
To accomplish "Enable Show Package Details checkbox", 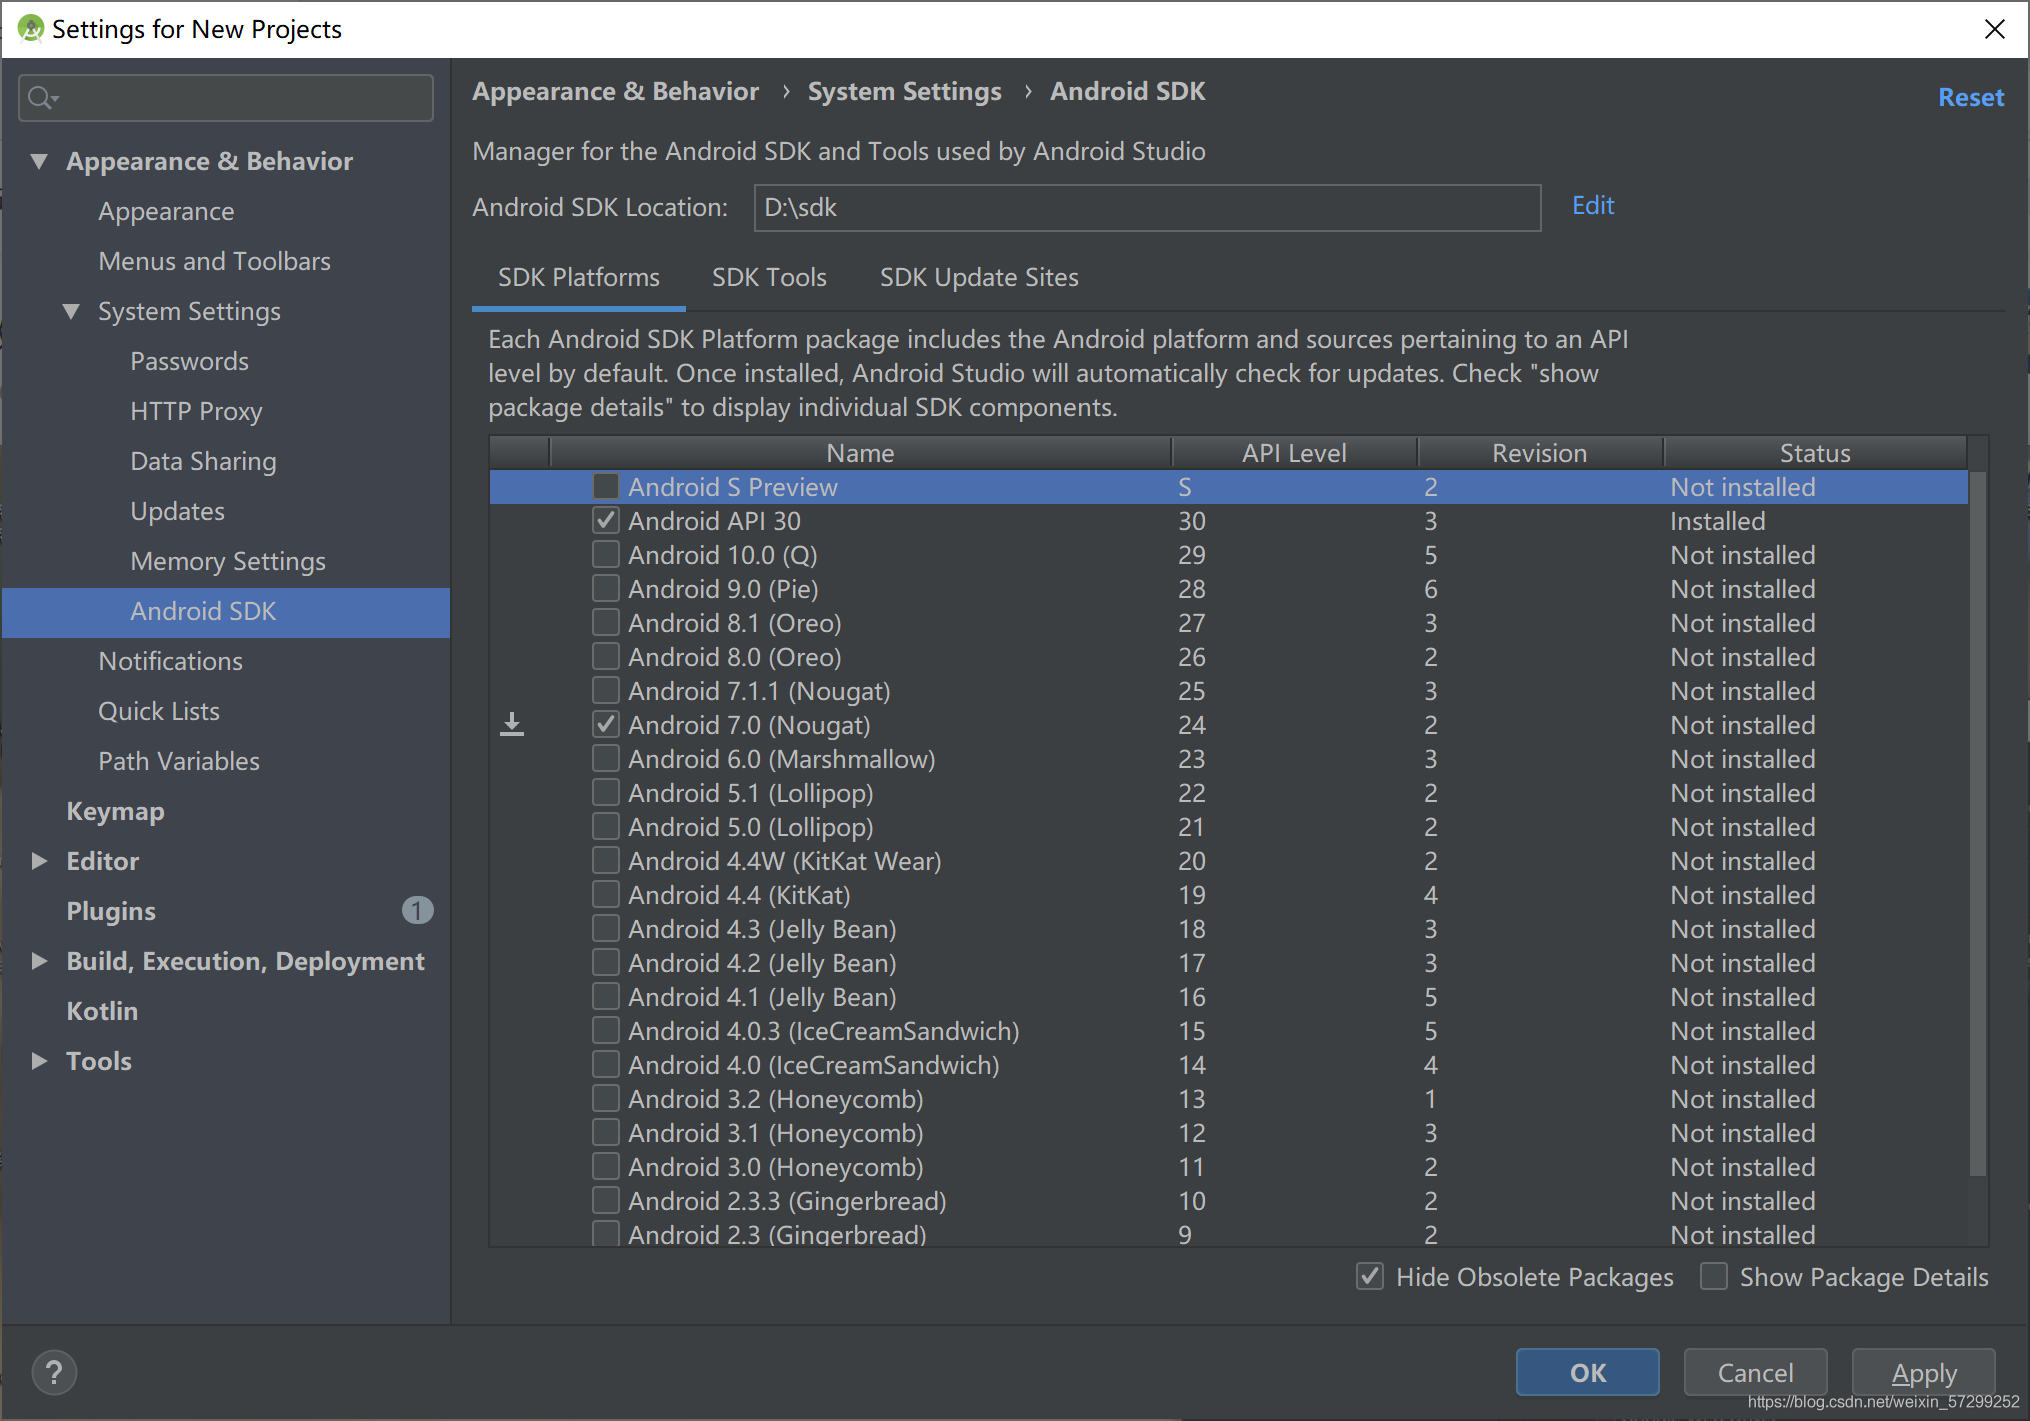I will (x=1714, y=1277).
